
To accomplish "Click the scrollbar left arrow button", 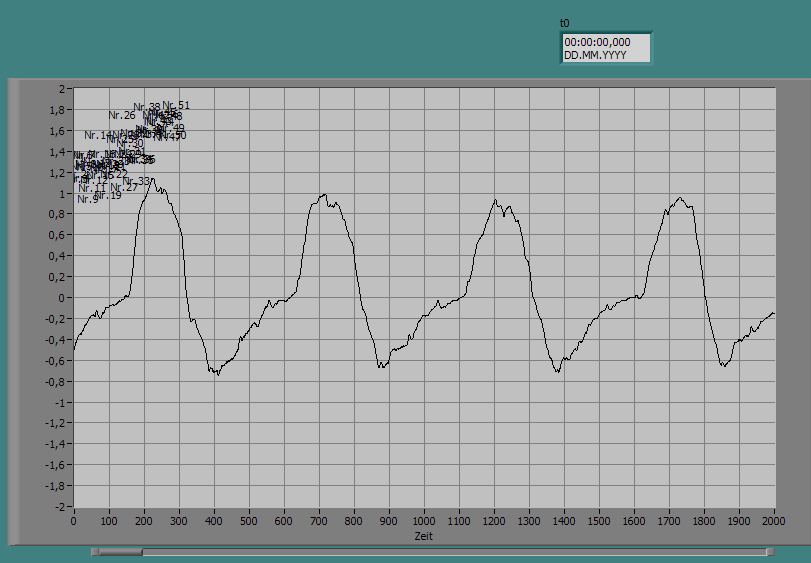I will pos(95,552).
